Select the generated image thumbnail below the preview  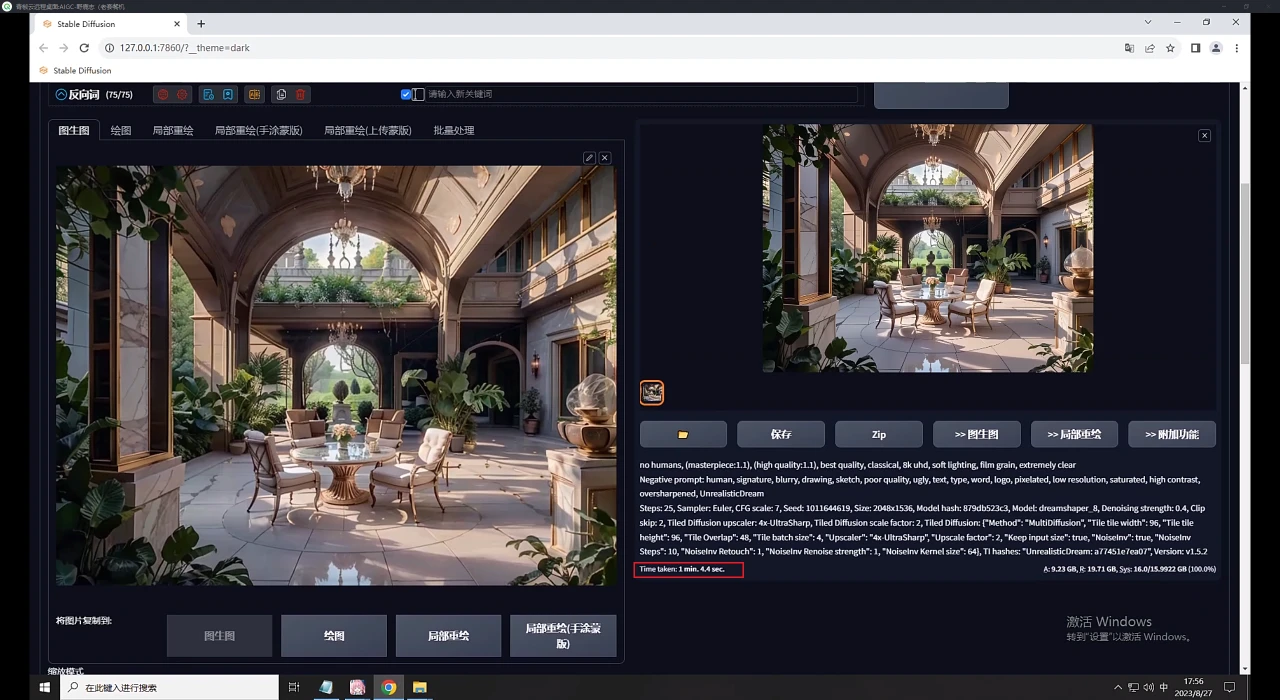tap(652, 392)
